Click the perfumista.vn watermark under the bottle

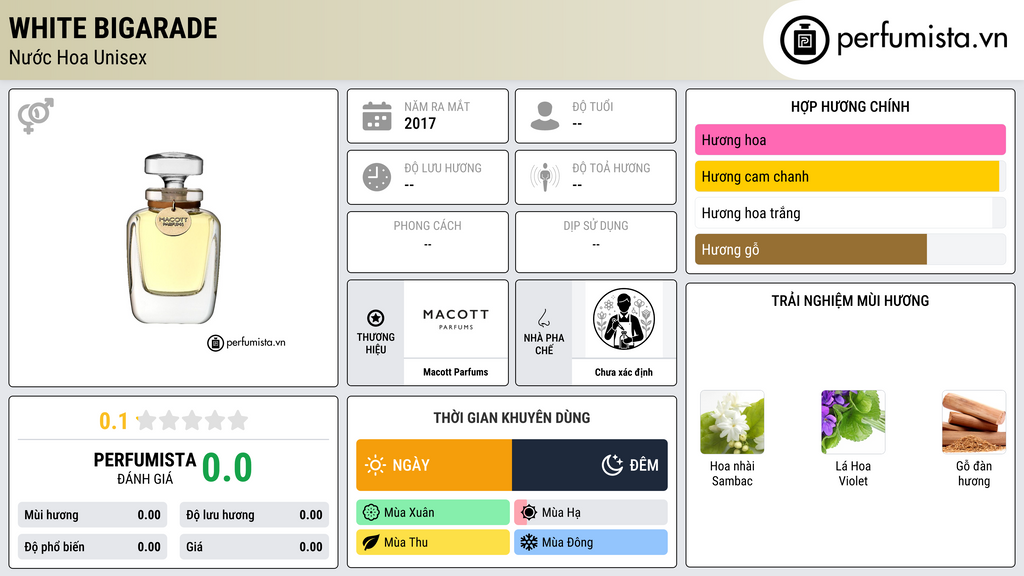tap(246, 342)
